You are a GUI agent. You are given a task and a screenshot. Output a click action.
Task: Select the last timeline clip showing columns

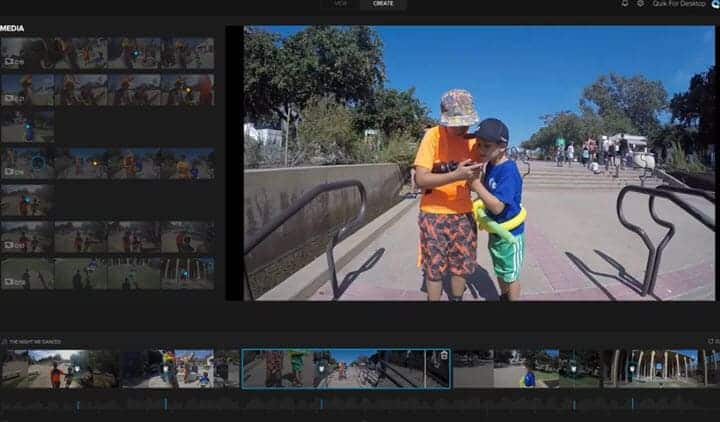655,368
